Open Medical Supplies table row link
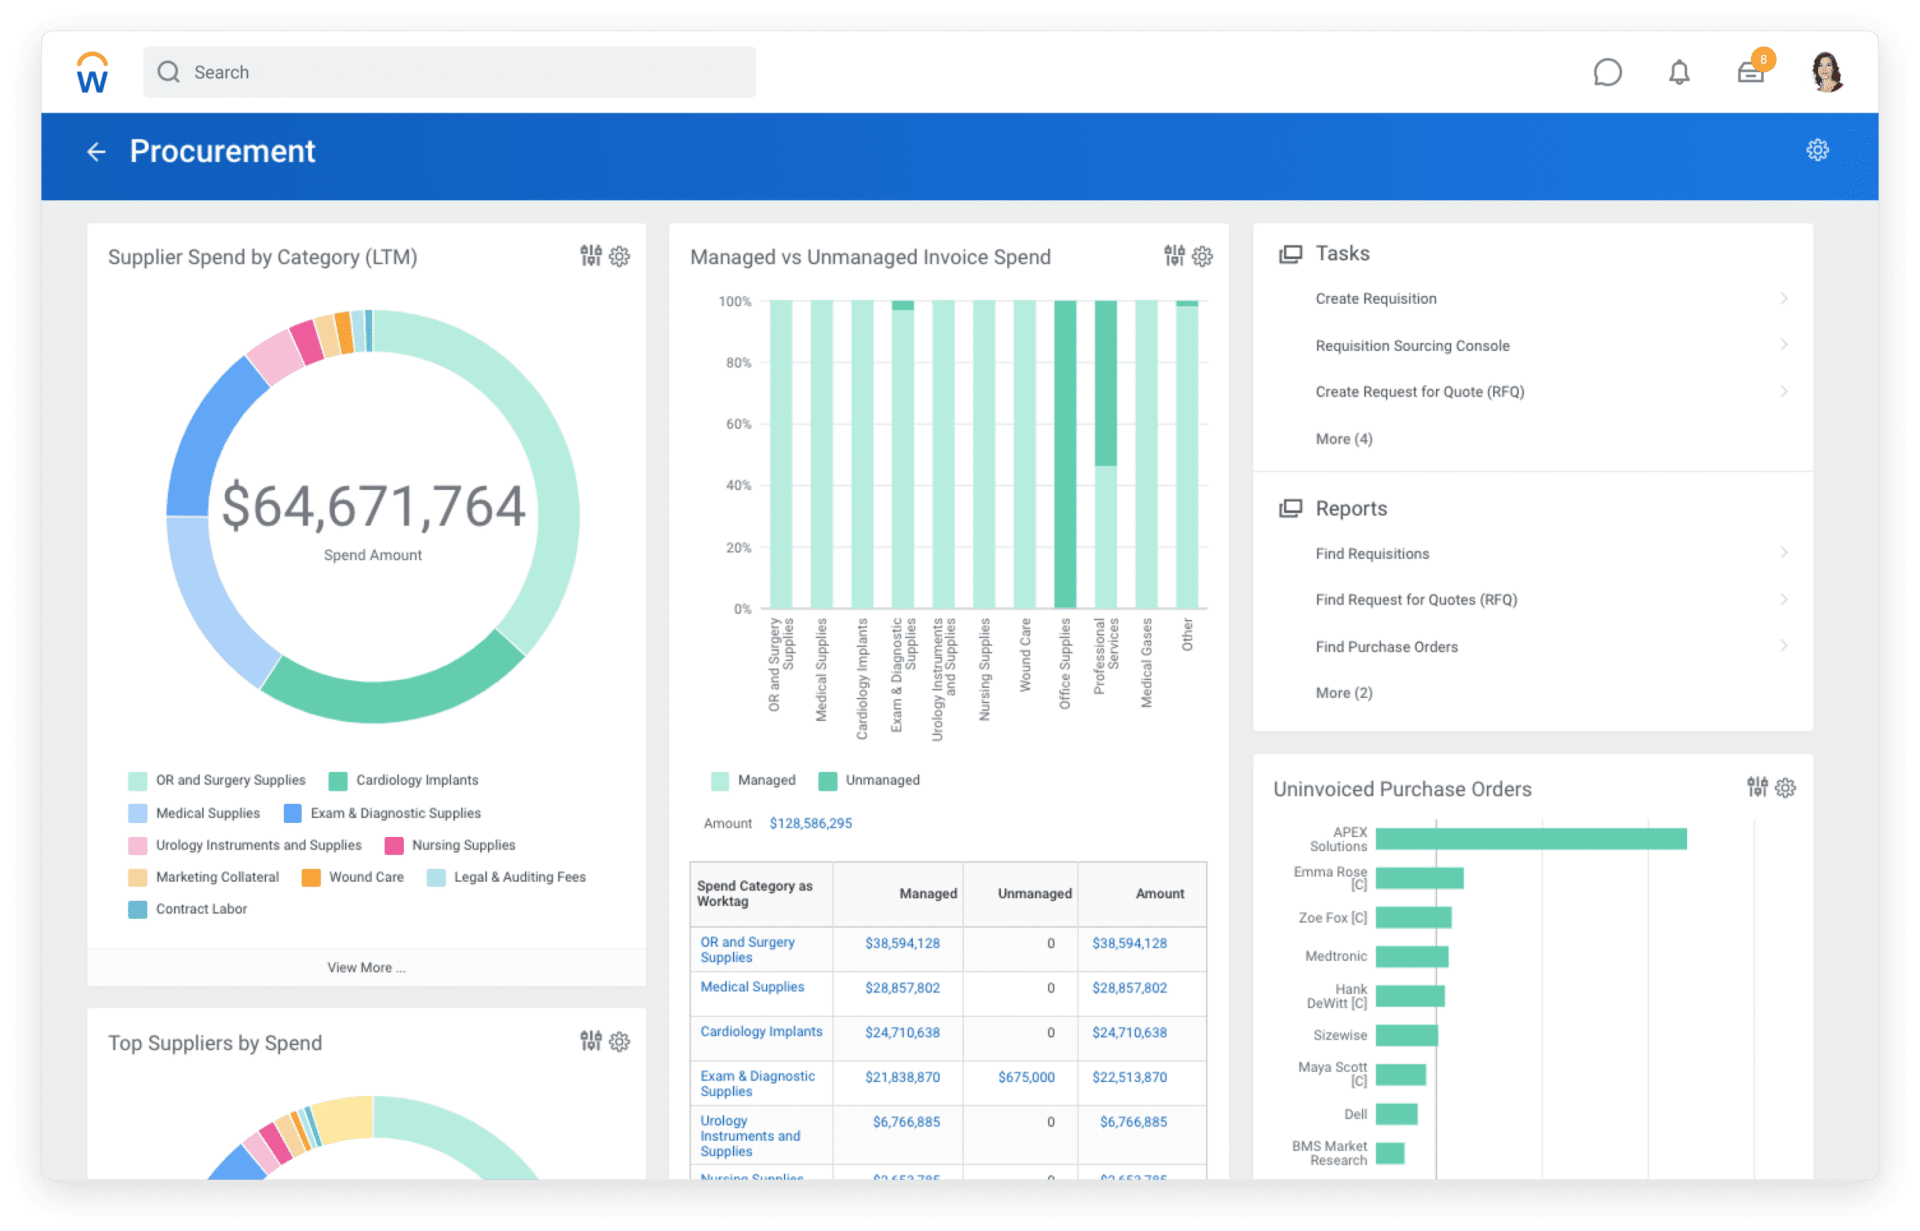 [752, 986]
